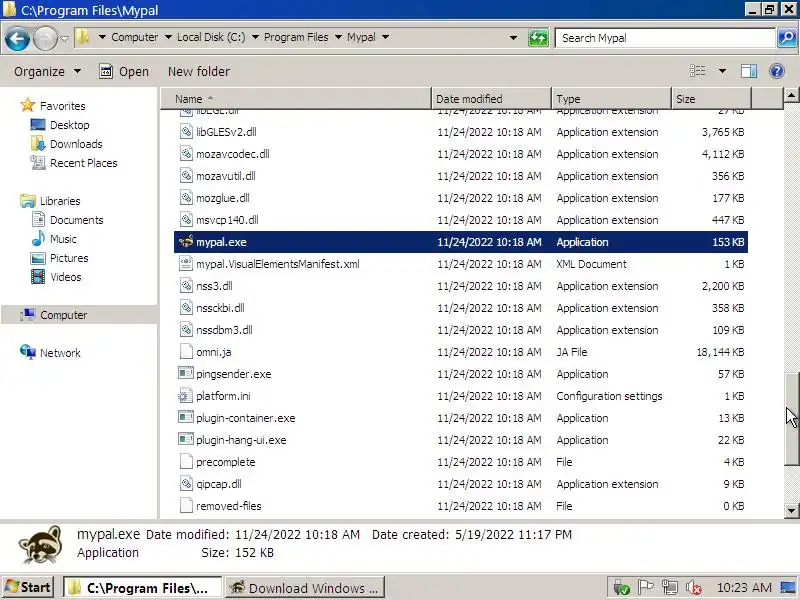Click the mozavcodec.dll file icon

(x=186, y=154)
